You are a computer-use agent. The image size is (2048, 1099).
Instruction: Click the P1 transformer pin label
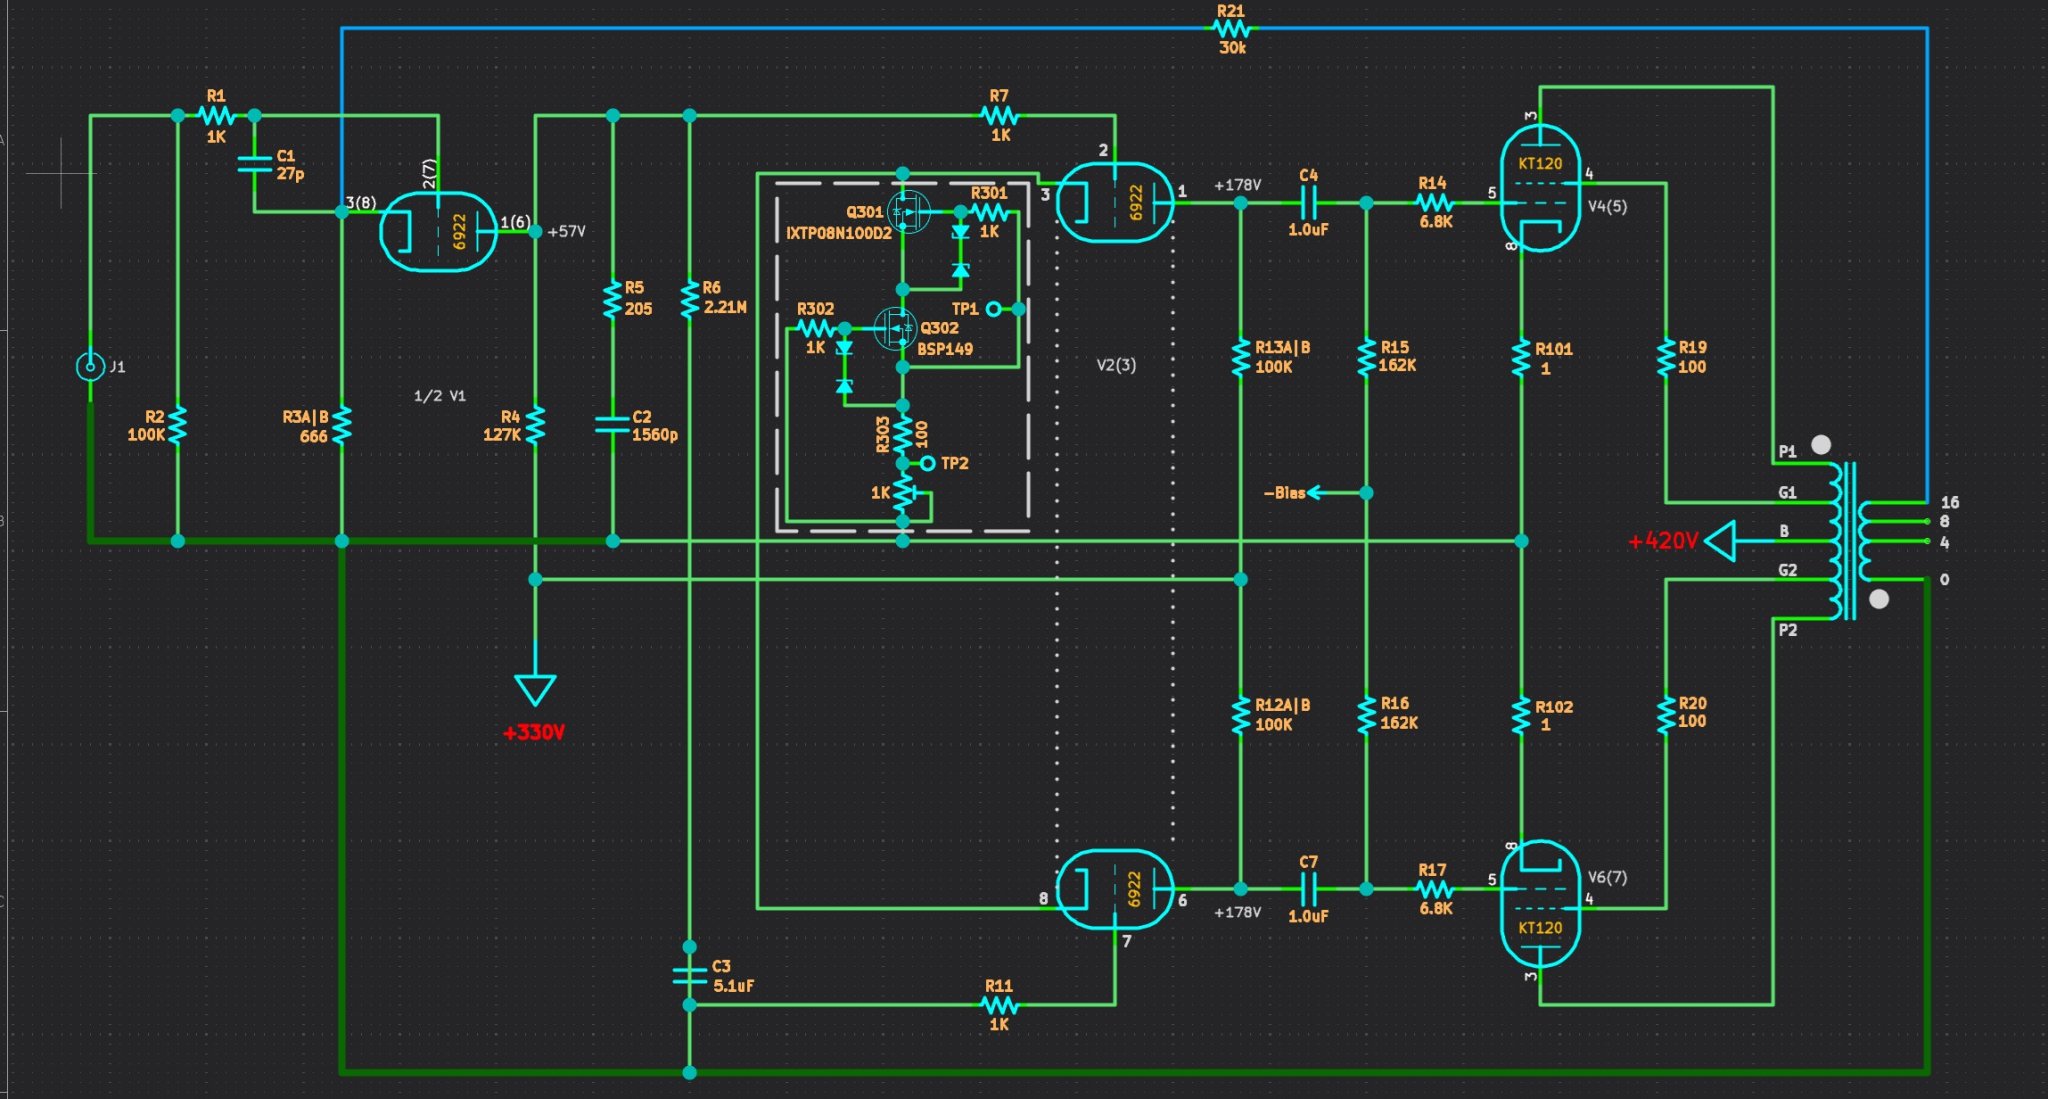click(1787, 452)
